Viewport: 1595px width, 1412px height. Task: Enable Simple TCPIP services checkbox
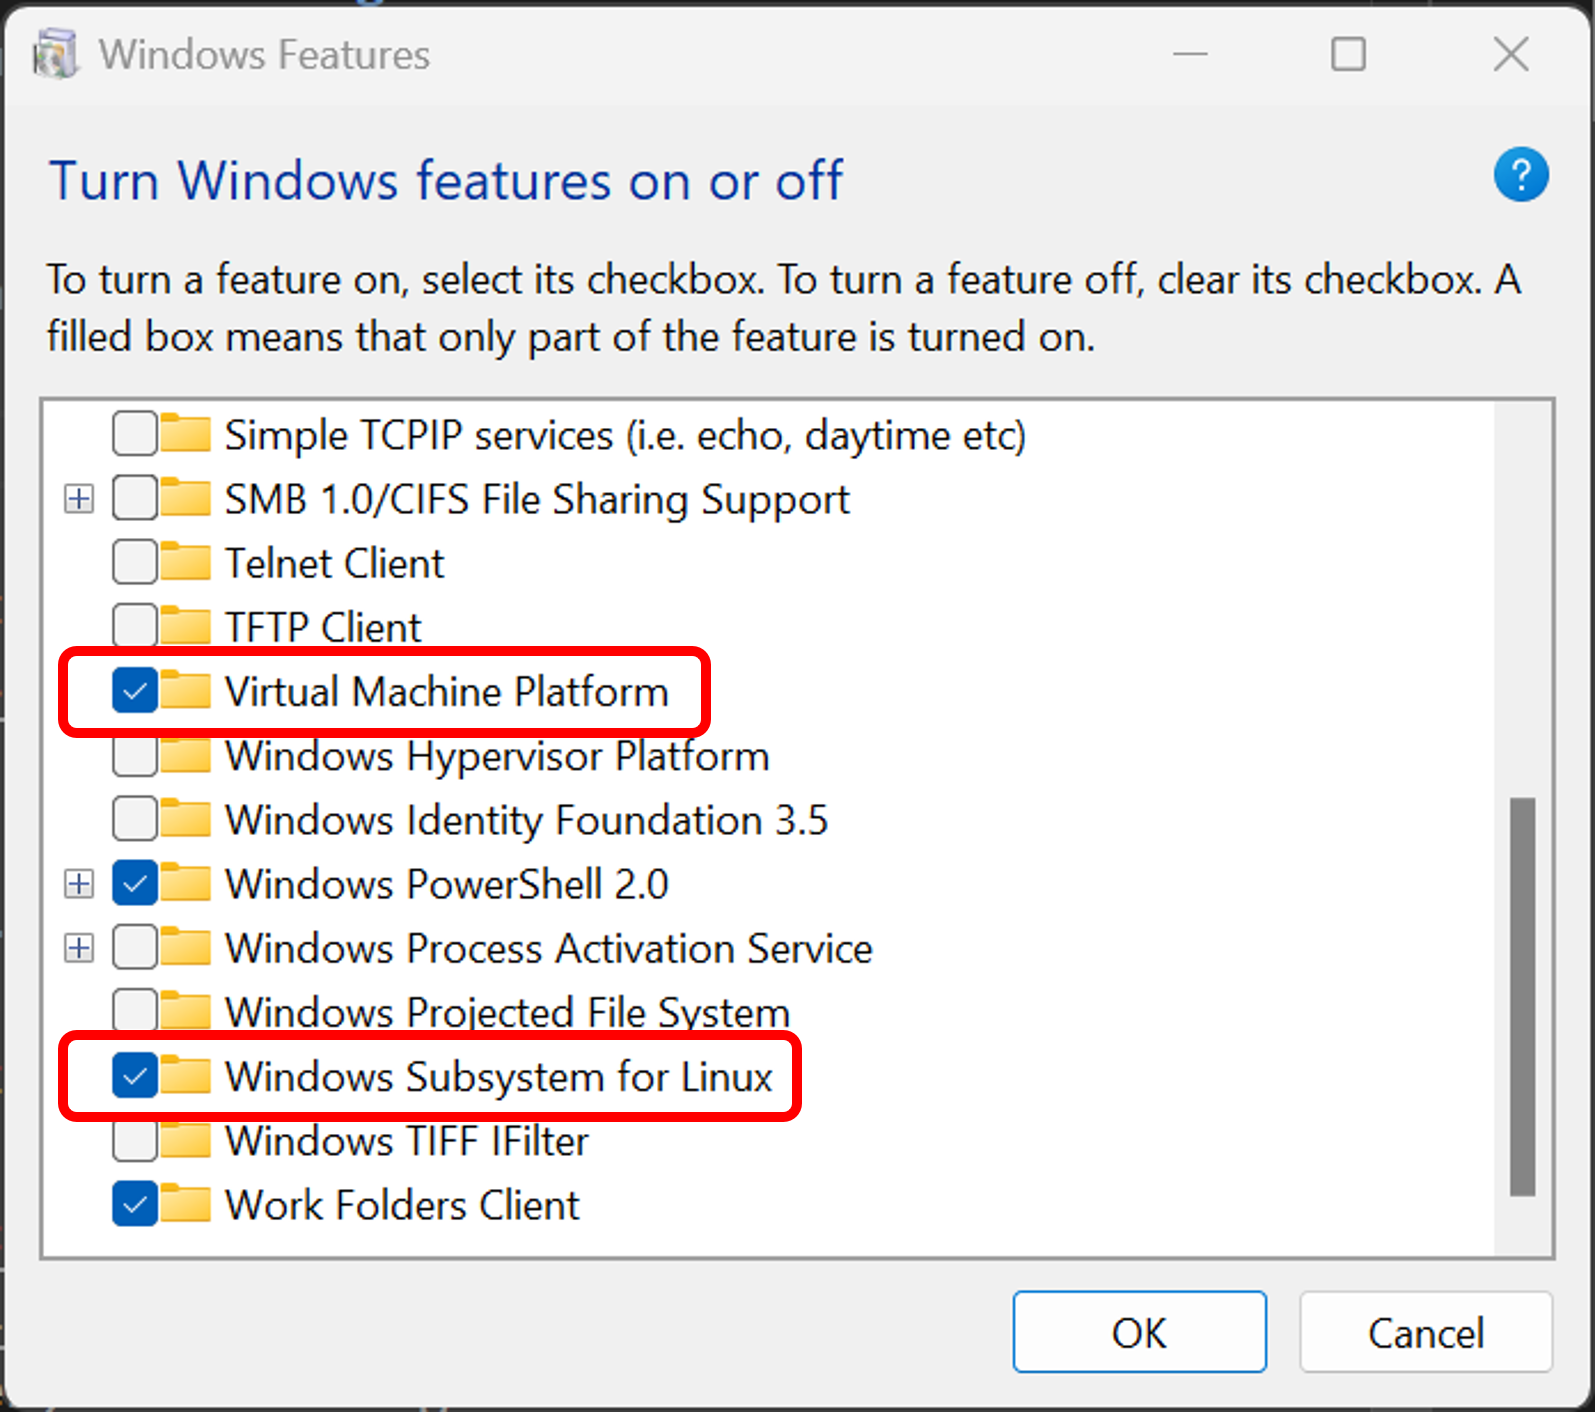[135, 434]
